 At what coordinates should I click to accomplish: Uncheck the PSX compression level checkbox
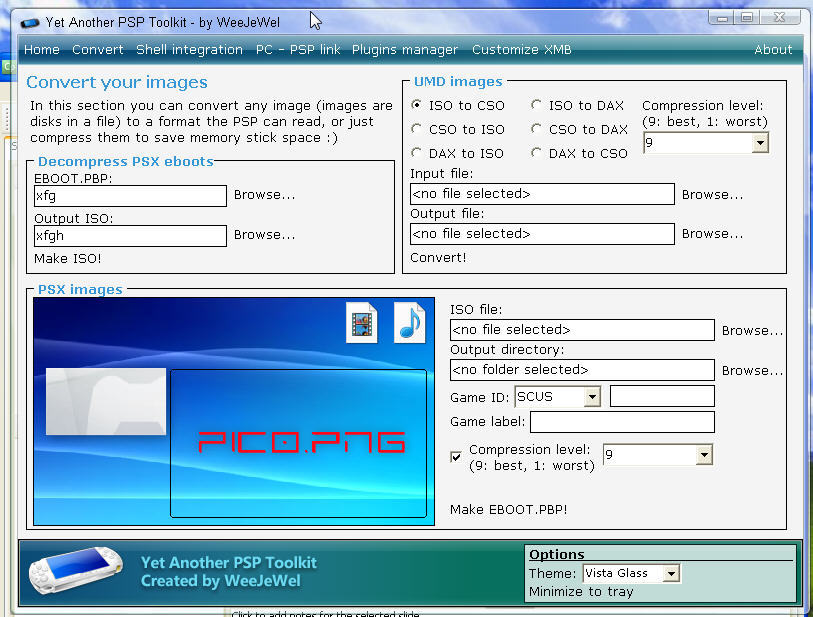coord(456,457)
